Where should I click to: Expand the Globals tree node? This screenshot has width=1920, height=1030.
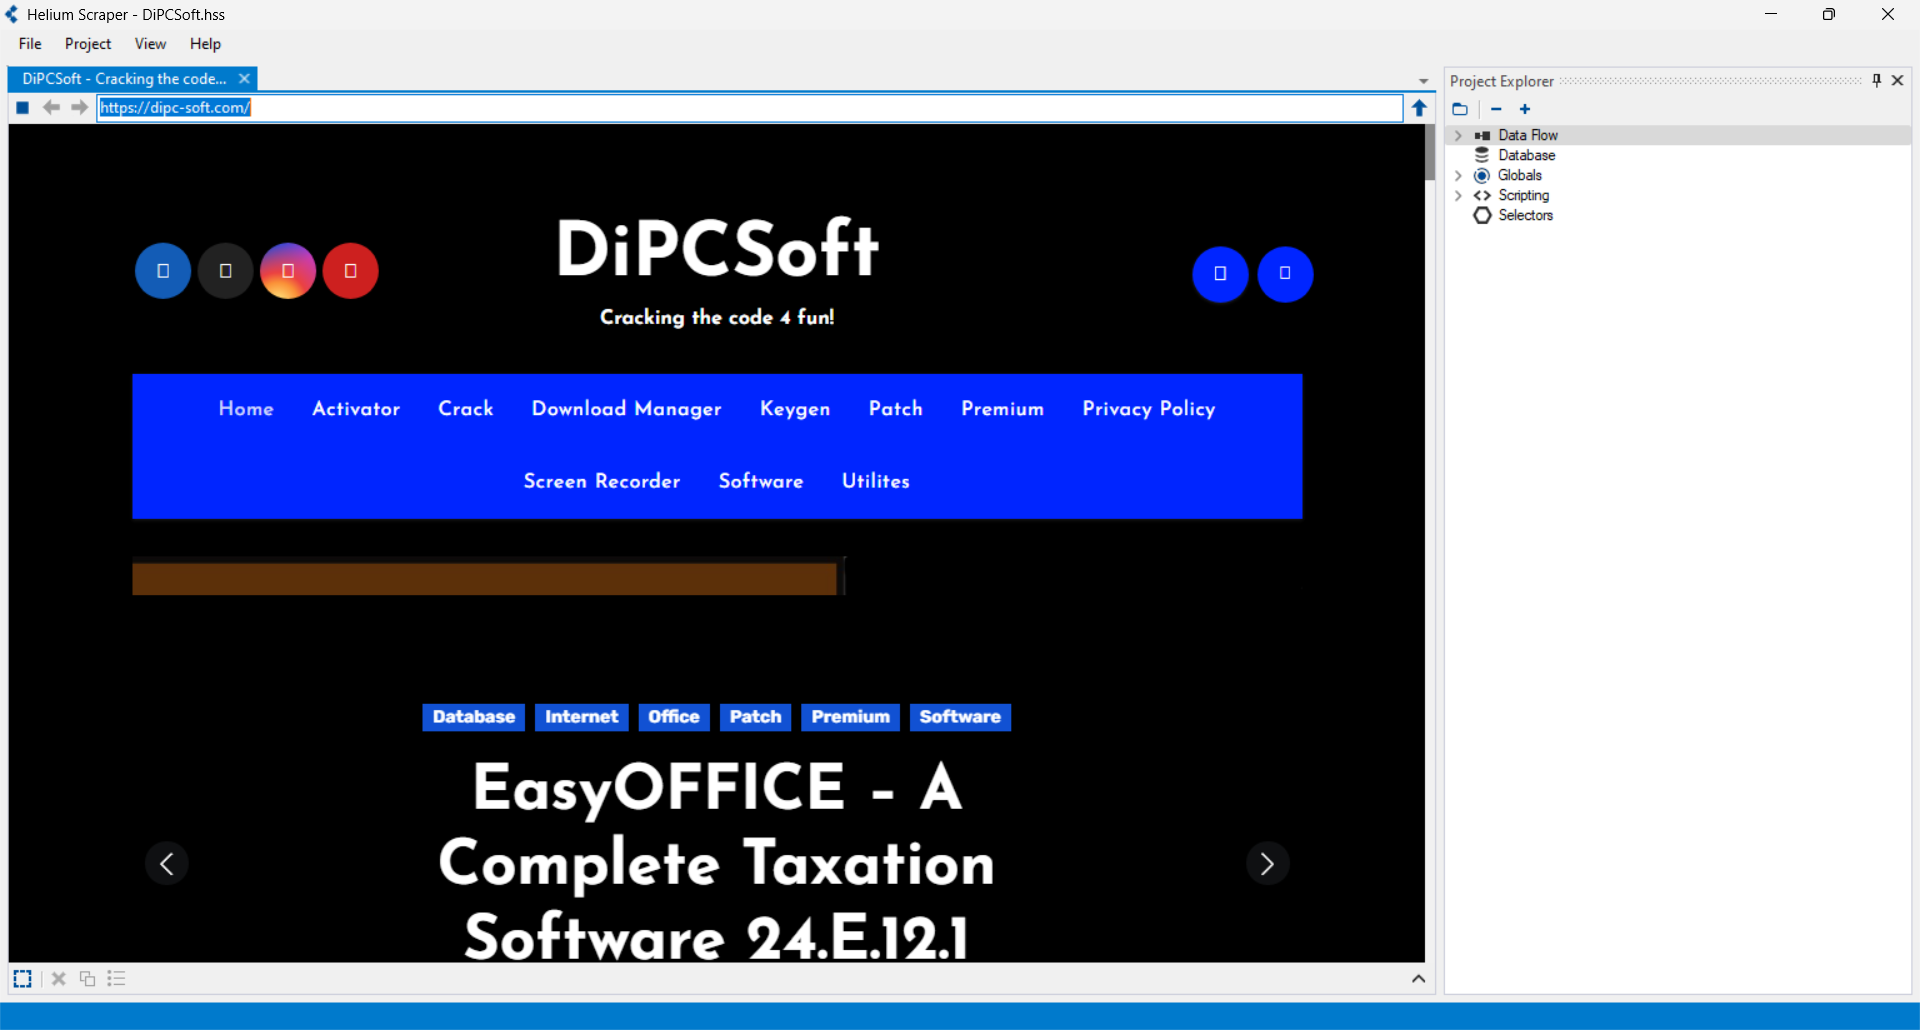1458,175
